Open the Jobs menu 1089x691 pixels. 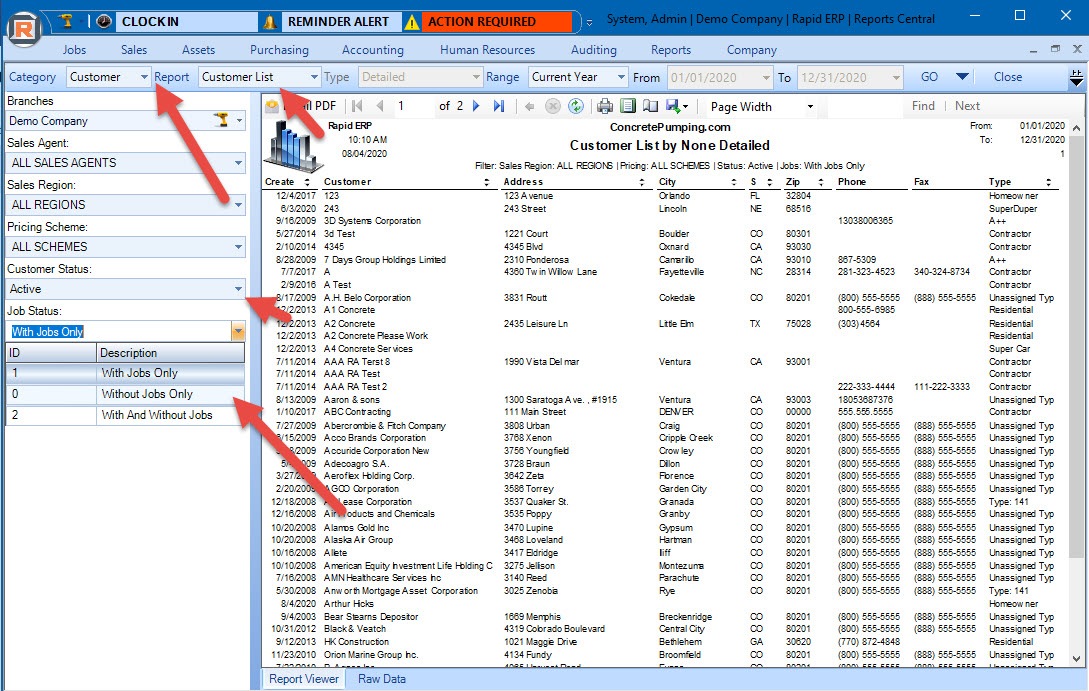(74, 50)
